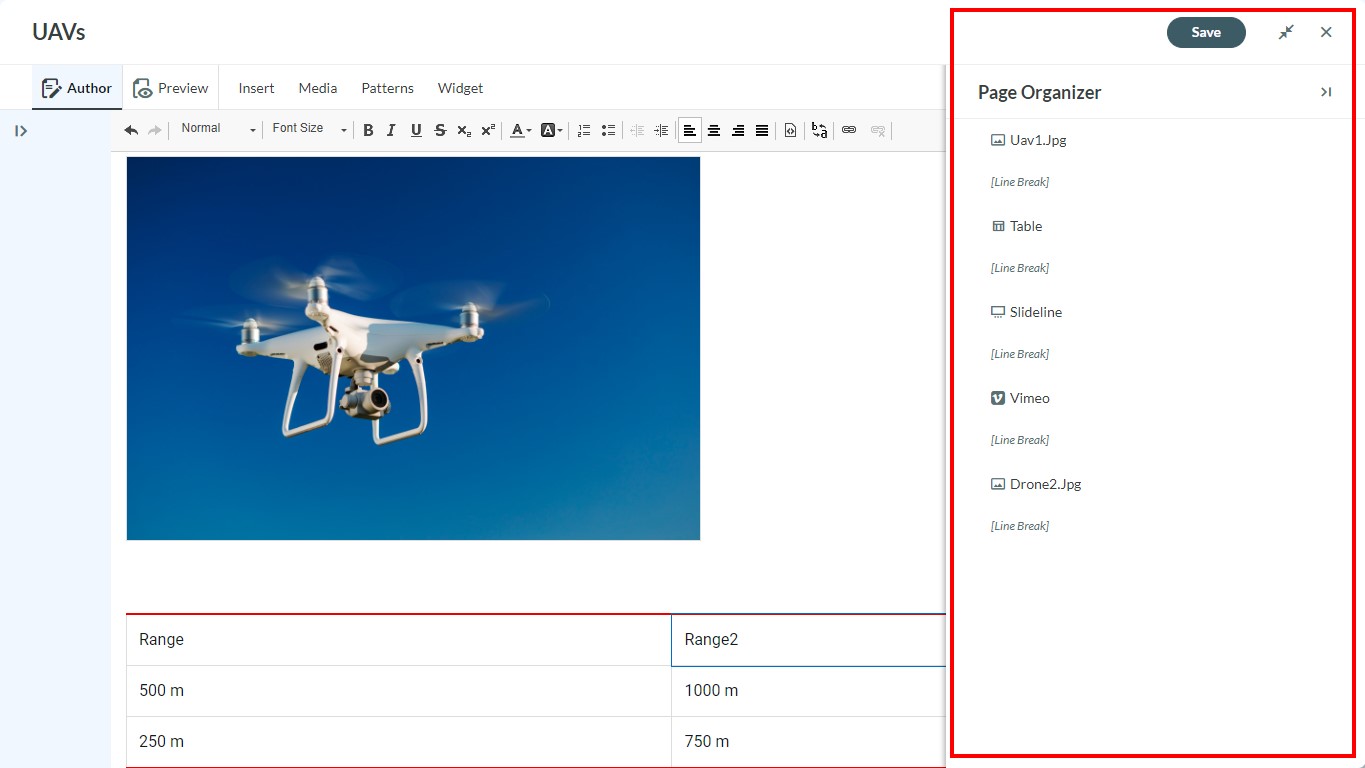Switch to the Preview tab

point(171,88)
